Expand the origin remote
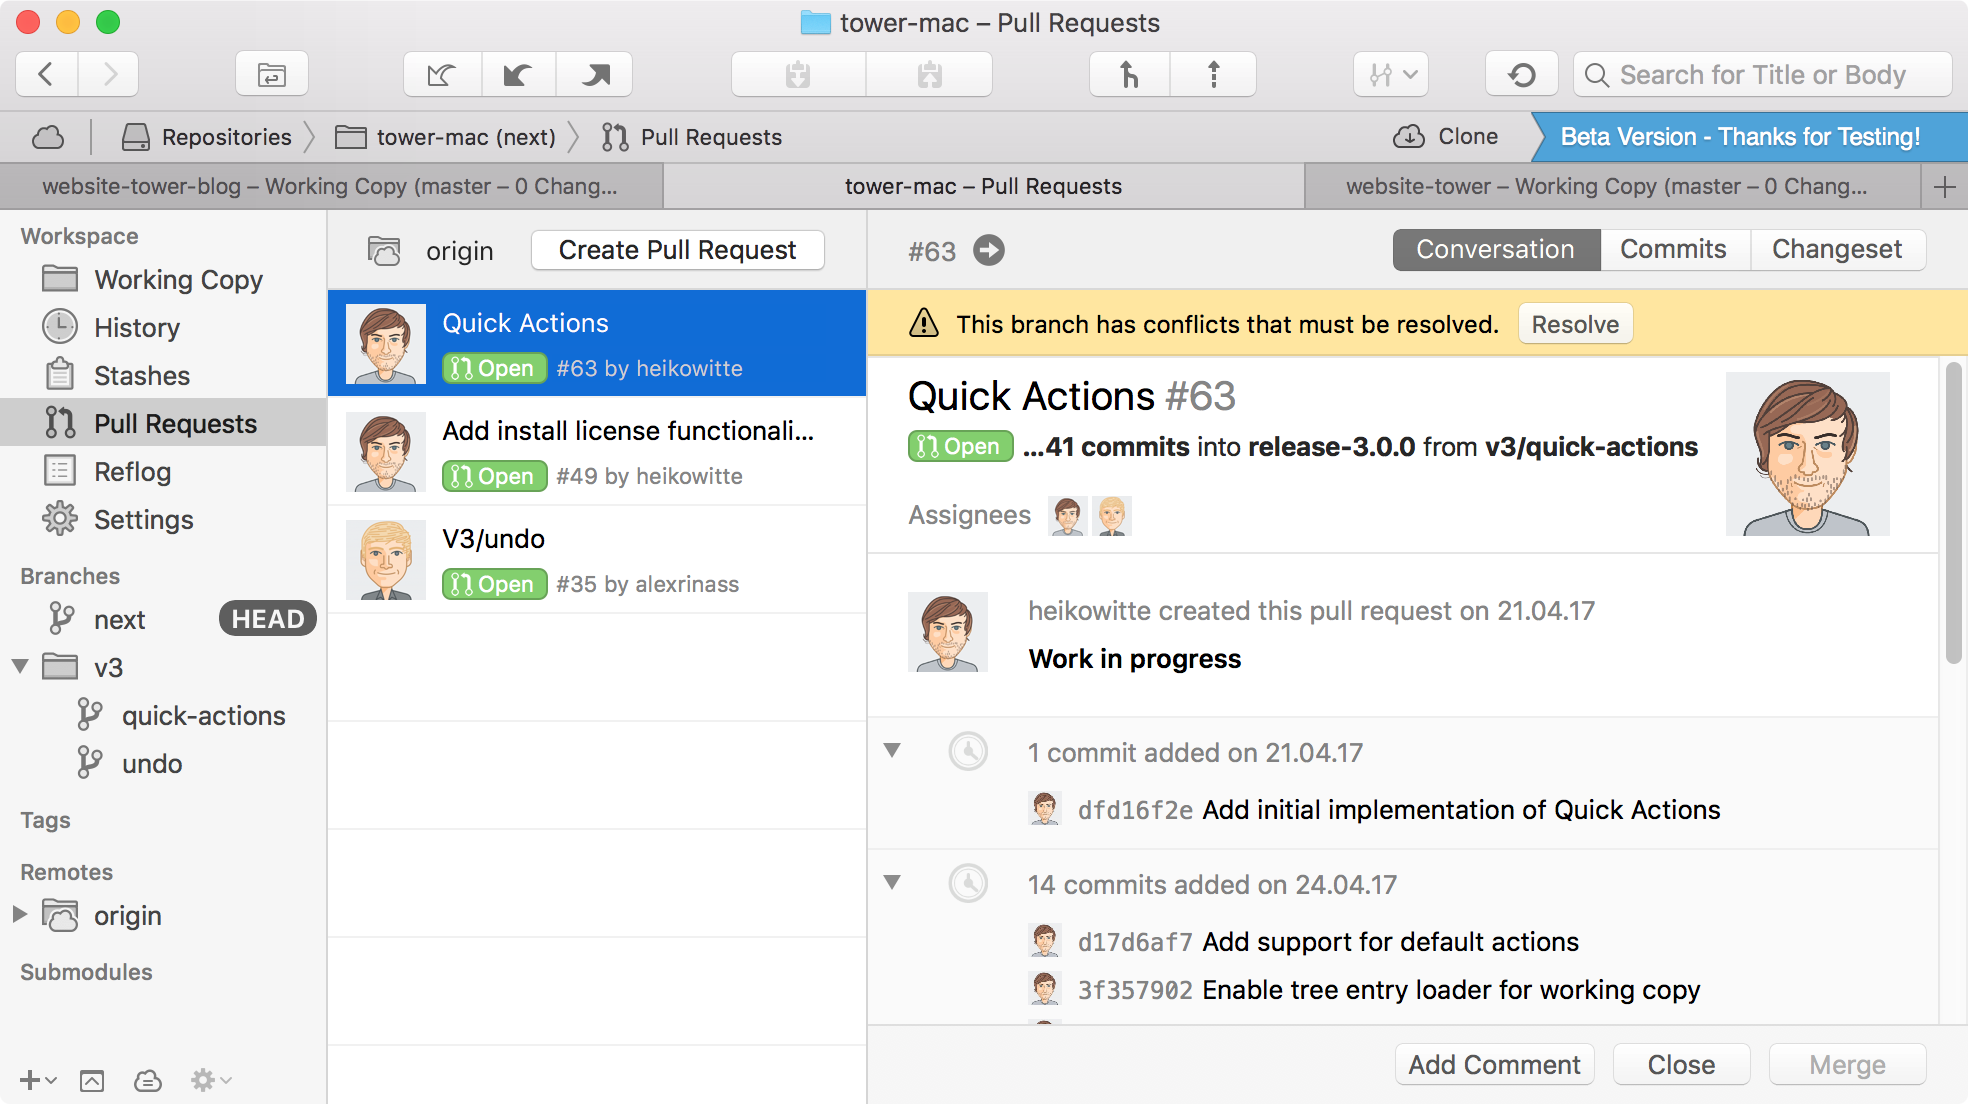 point(20,915)
